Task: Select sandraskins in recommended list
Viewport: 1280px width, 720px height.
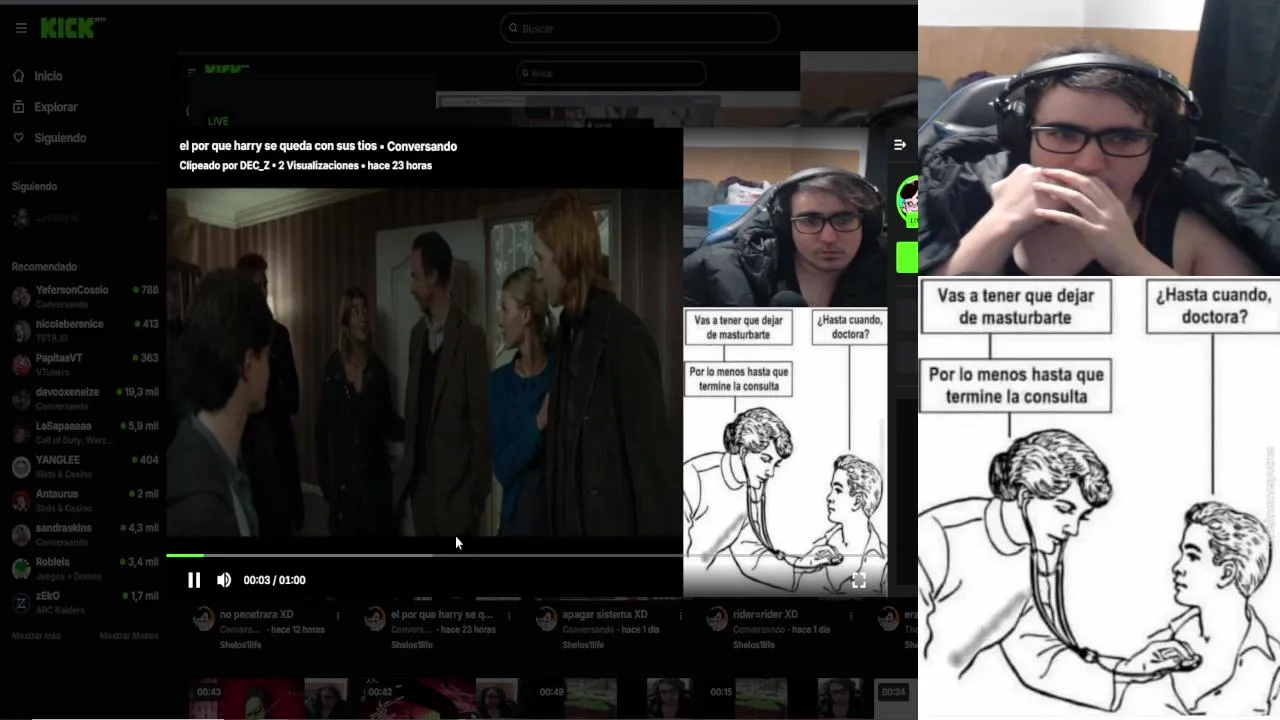Action: (x=85, y=534)
